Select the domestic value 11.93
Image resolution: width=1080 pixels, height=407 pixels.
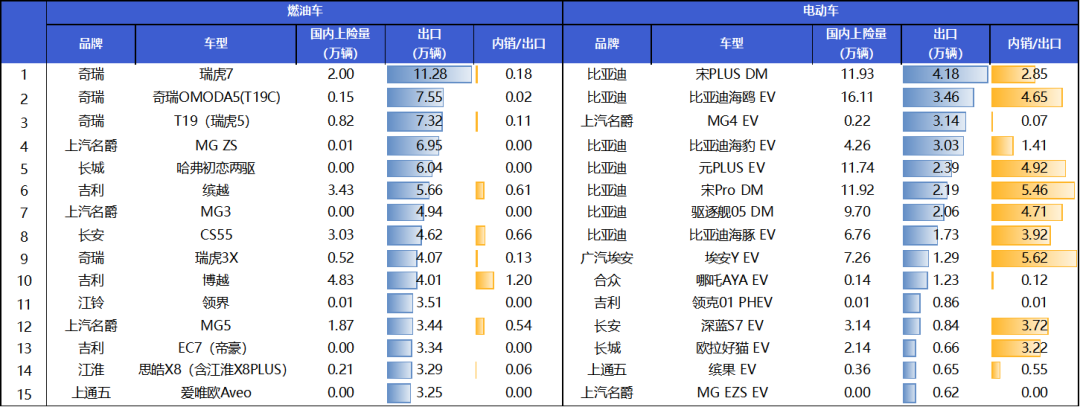coord(858,74)
